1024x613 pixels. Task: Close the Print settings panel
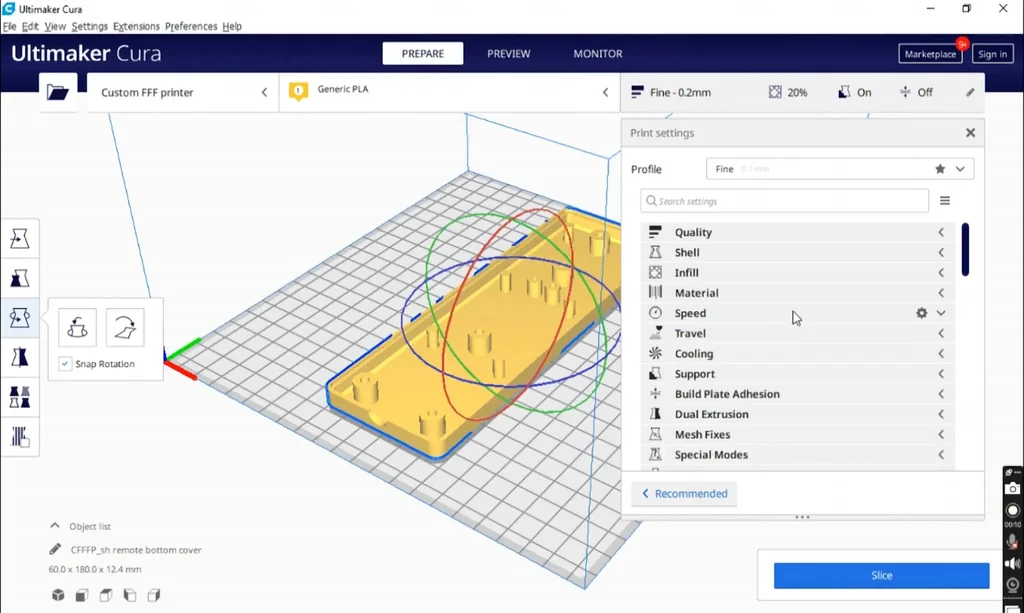970,133
